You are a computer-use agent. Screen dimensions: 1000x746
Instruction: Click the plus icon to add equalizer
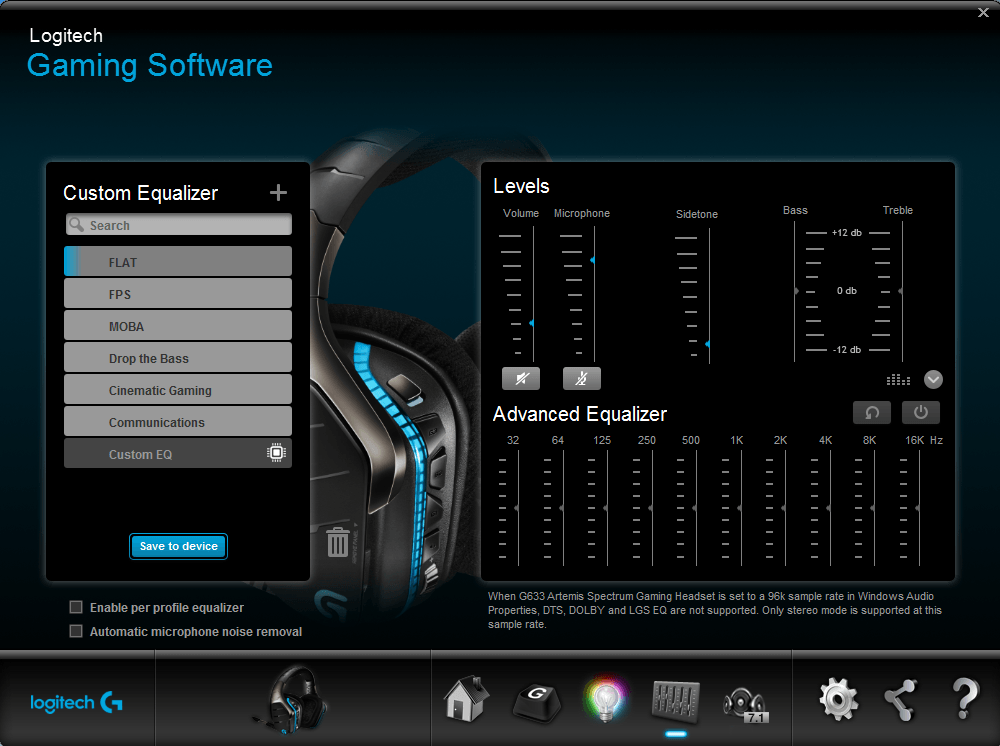point(278,193)
